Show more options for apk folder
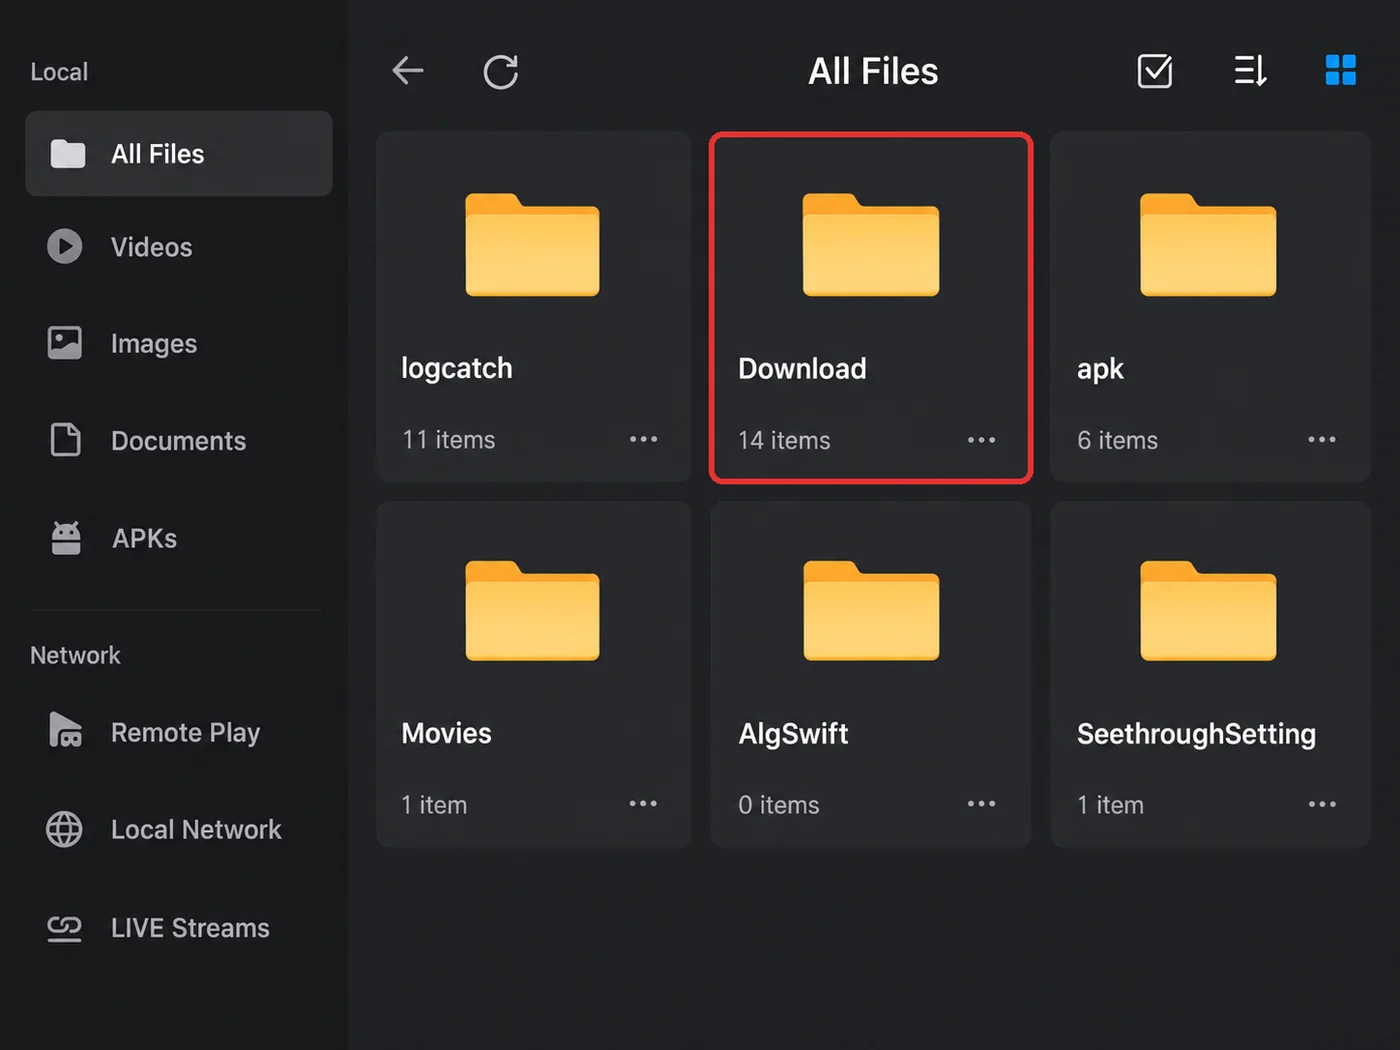This screenshot has height=1050, width=1400. point(1322,439)
